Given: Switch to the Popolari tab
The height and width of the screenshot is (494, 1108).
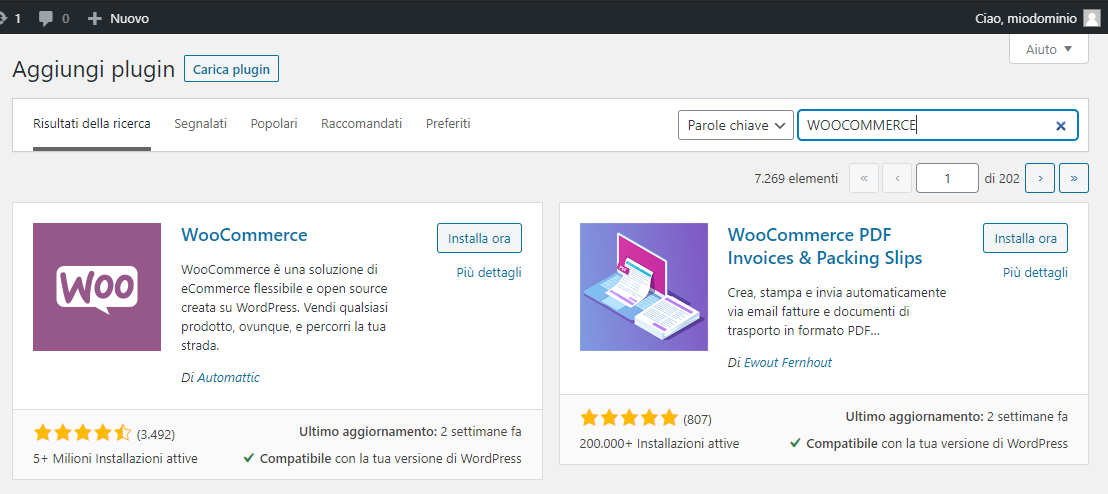Looking at the screenshot, I should point(274,124).
